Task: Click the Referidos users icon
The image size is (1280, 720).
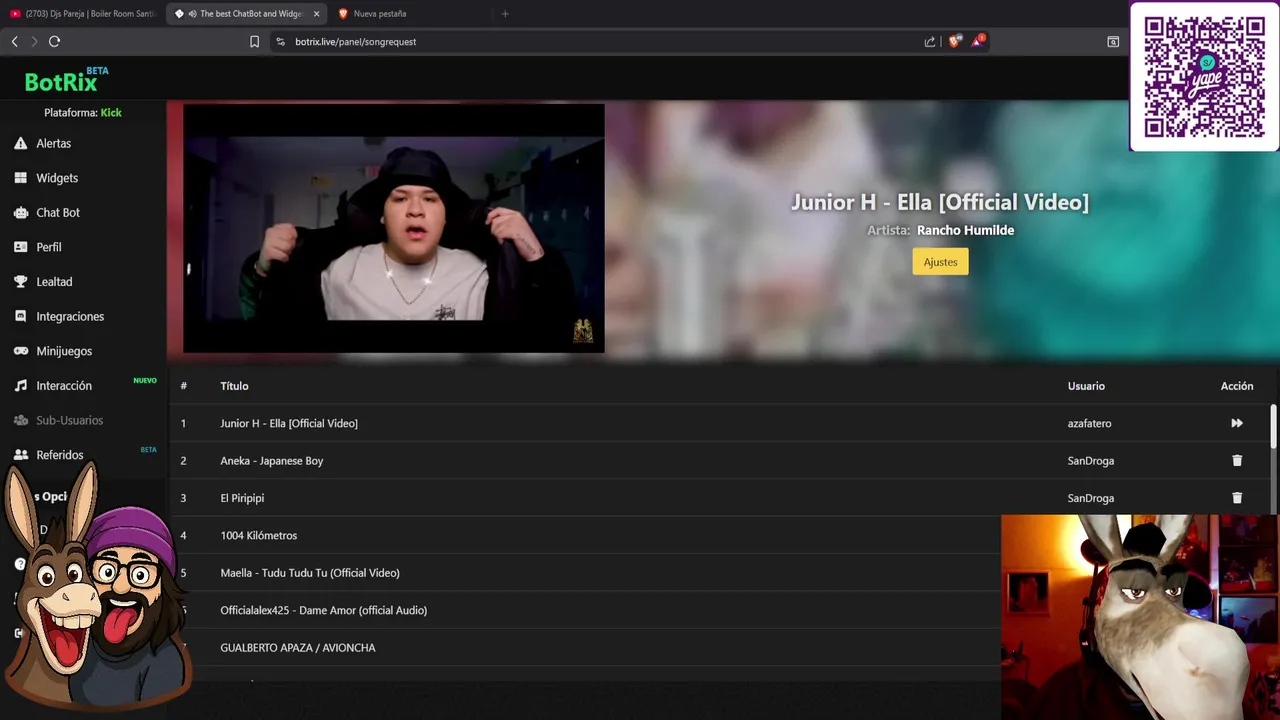Action: pyautogui.click(x=20, y=454)
